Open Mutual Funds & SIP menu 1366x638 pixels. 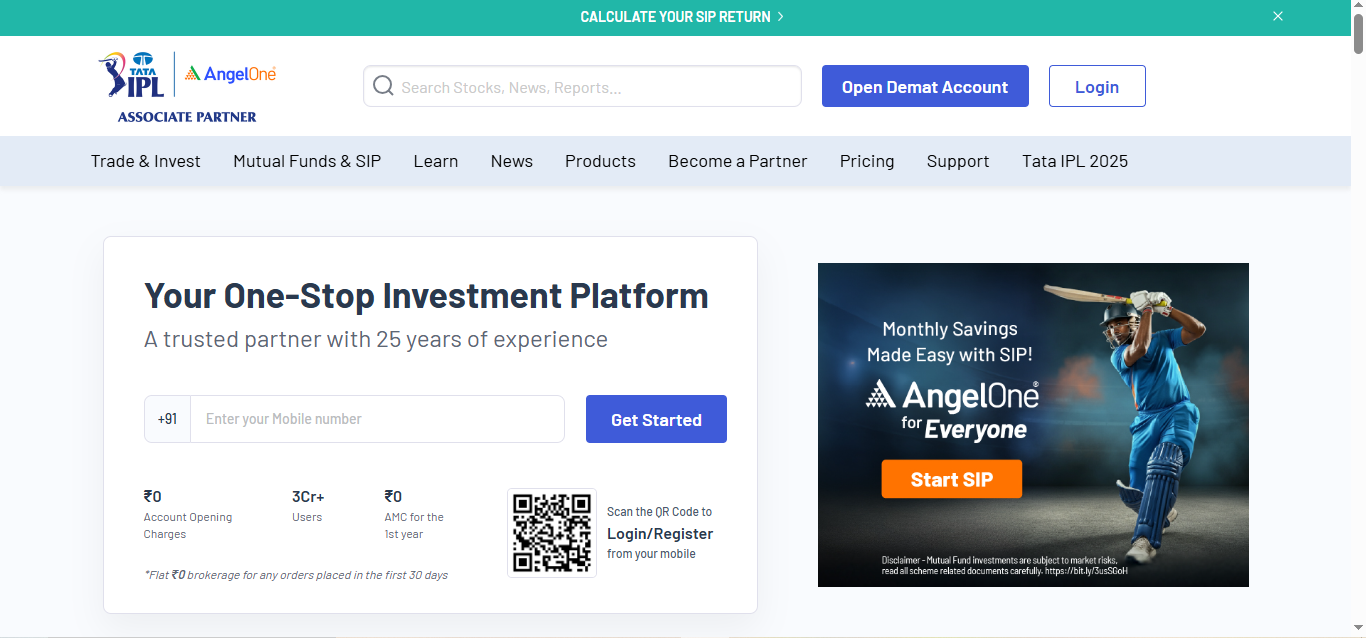[x=307, y=161]
